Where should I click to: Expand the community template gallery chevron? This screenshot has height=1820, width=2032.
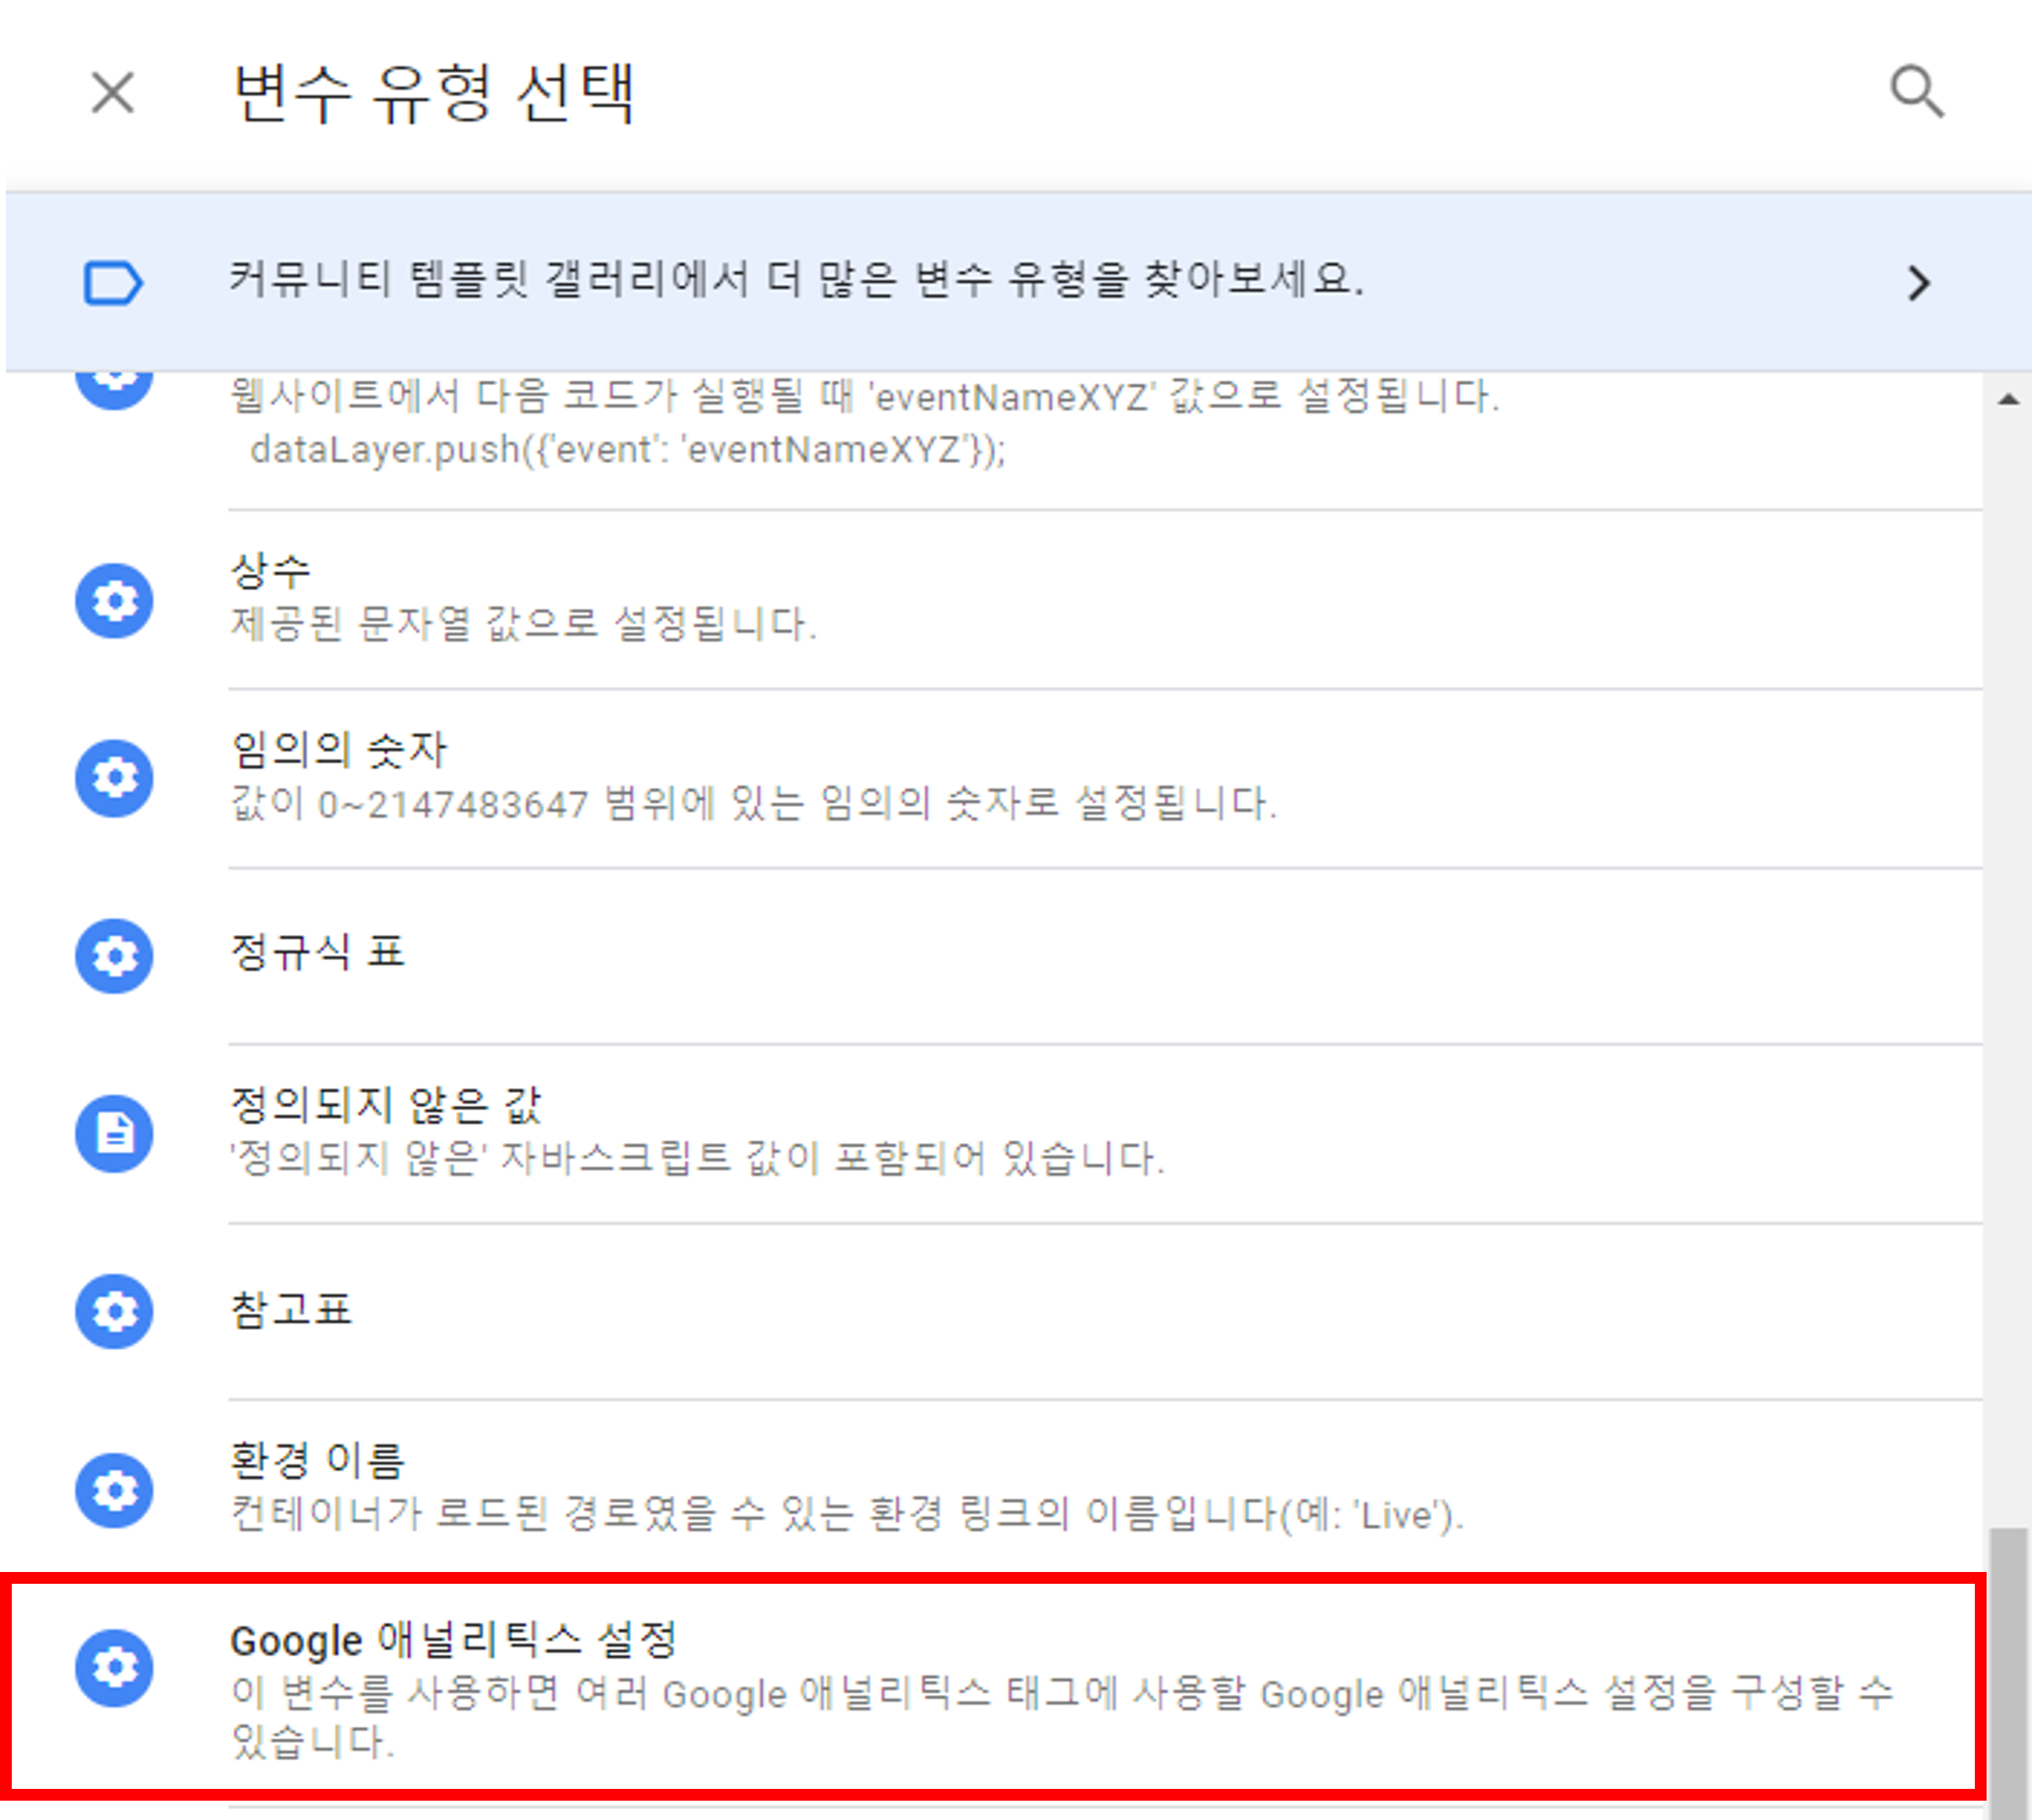pyautogui.click(x=1918, y=283)
